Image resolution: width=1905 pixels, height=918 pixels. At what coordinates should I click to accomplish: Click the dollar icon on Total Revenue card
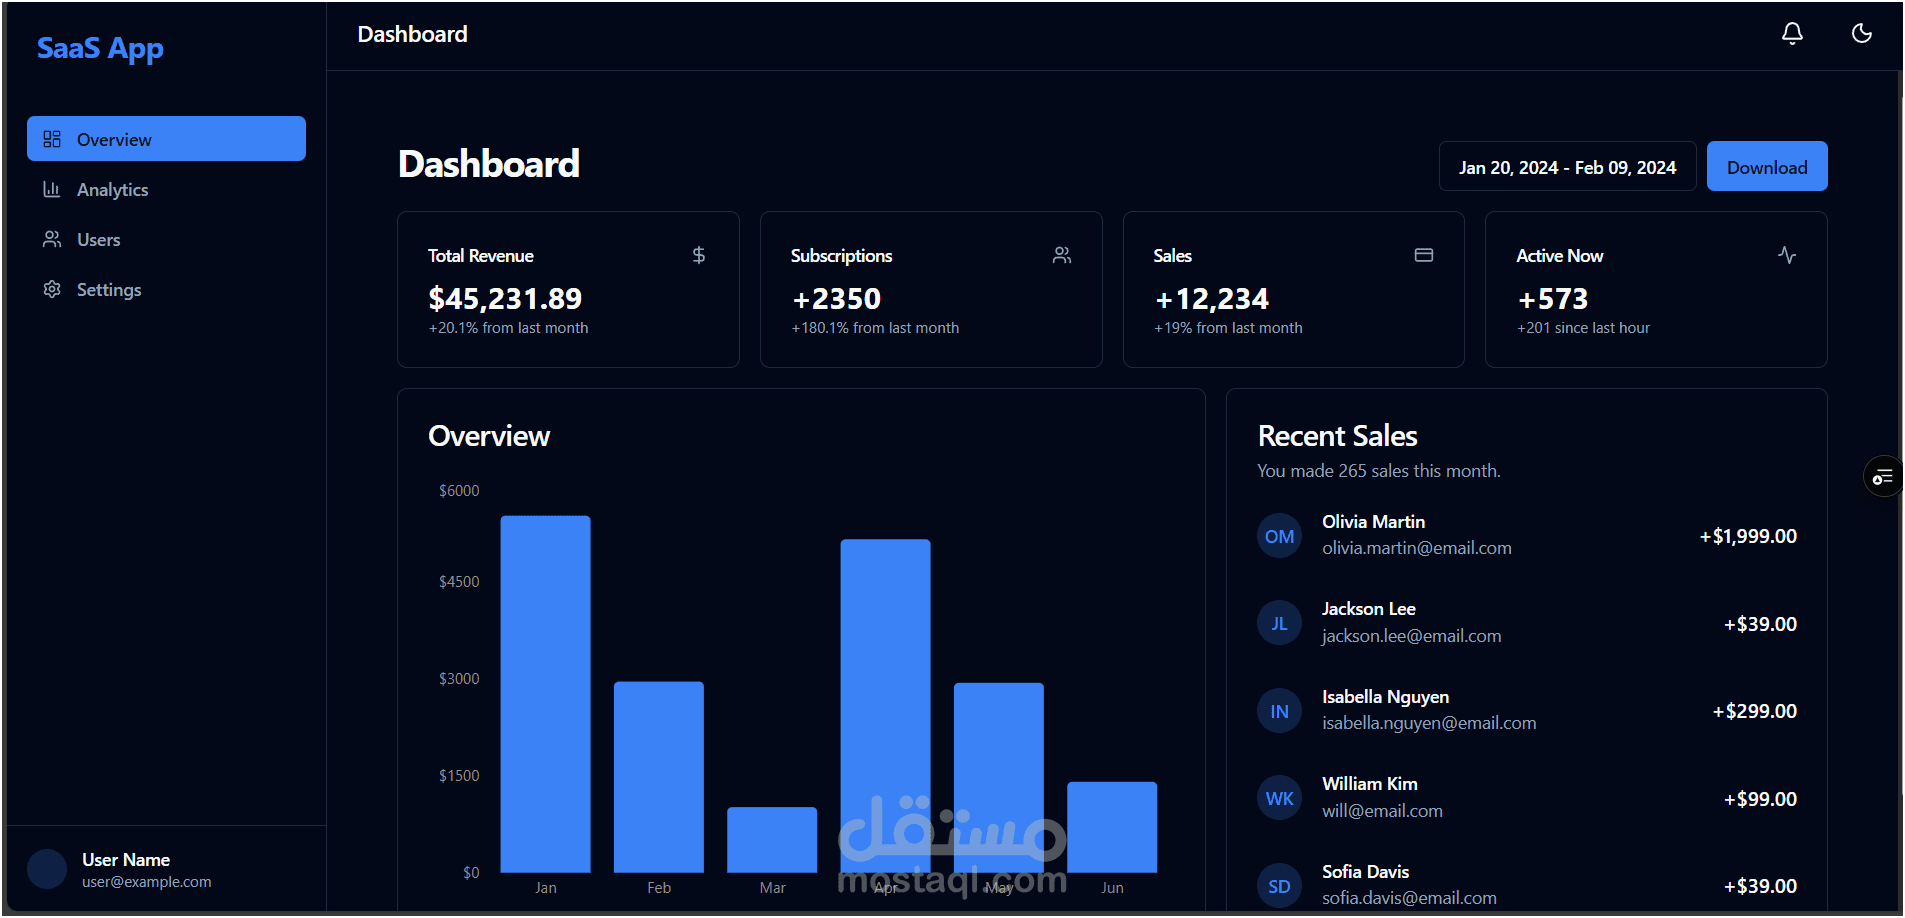pos(698,255)
